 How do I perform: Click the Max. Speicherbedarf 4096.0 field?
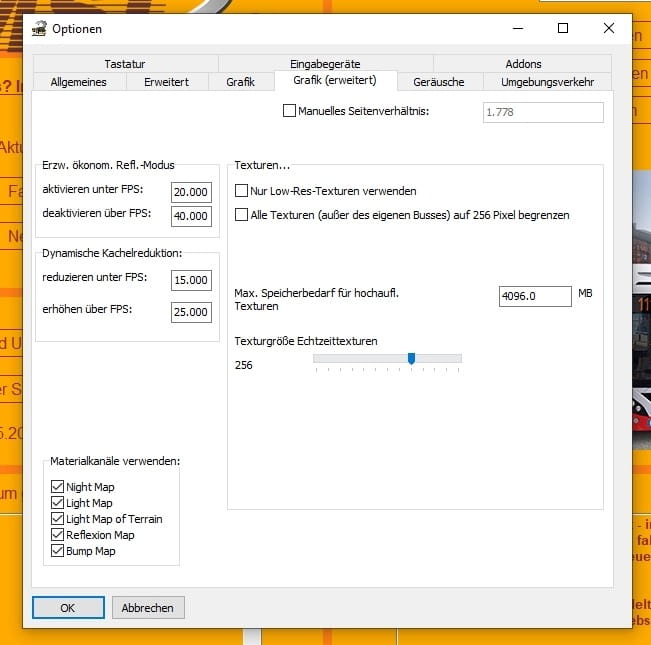pyautogui.click(x=534, y=296)
